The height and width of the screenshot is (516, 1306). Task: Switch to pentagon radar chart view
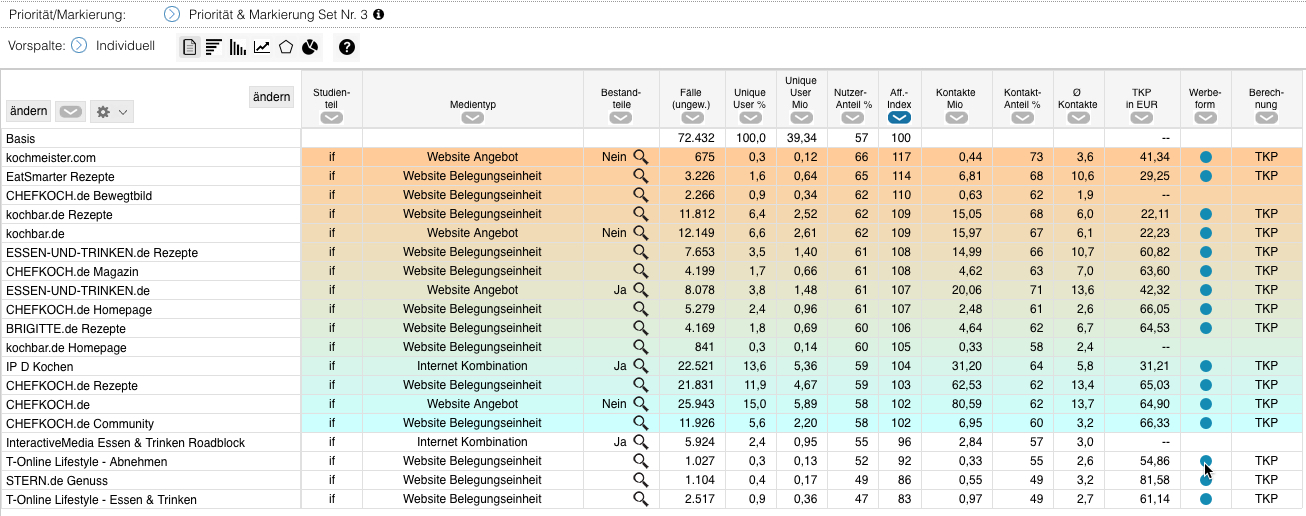tap(286, 47)
